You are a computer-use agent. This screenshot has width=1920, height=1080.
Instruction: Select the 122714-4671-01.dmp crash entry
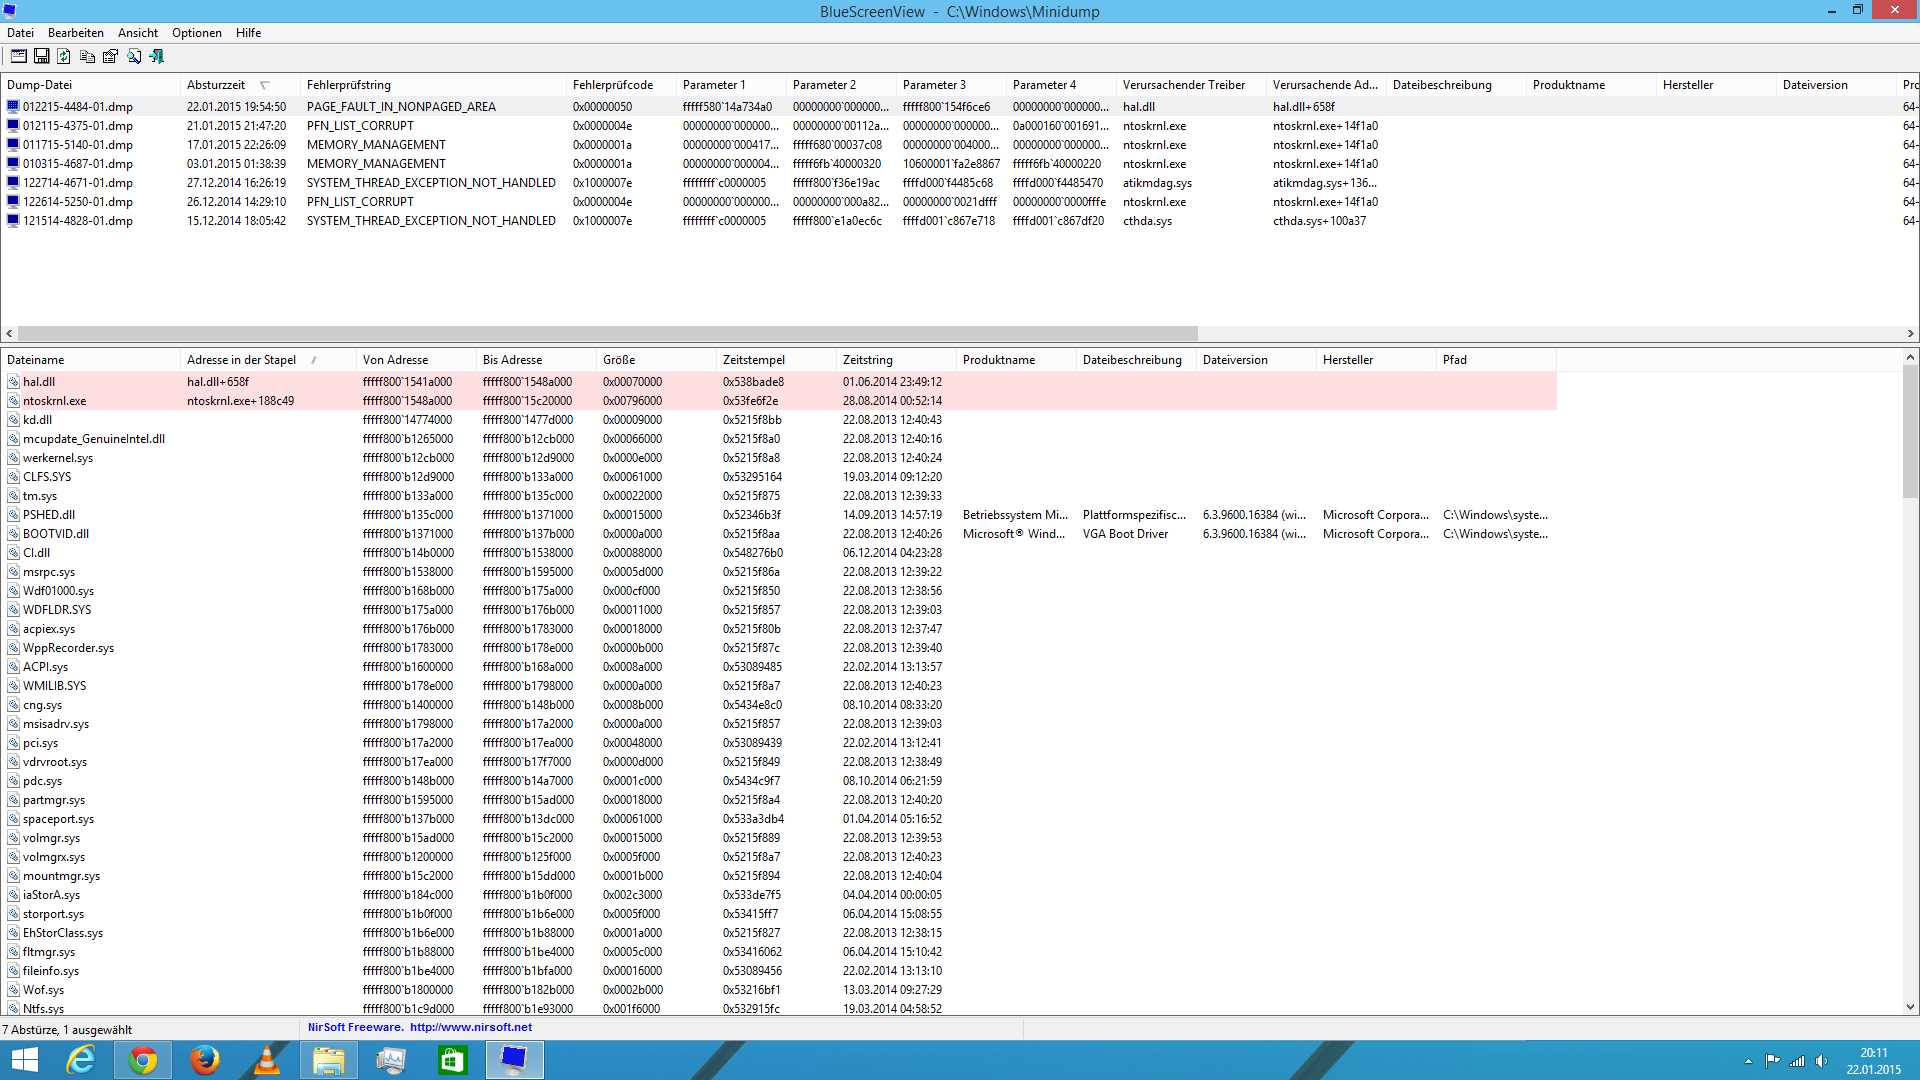(78, 183)
